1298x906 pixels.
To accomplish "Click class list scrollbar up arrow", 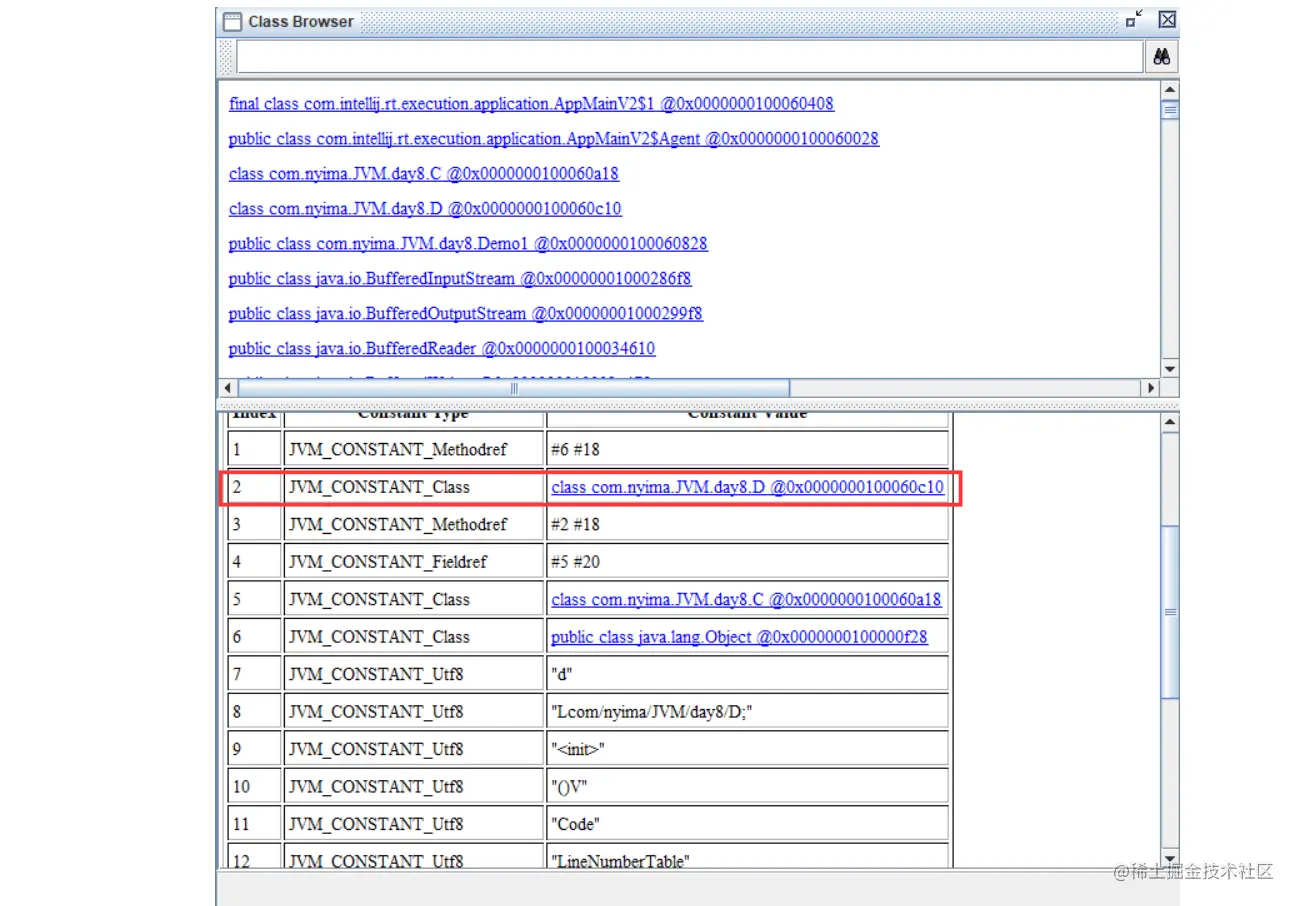I will click(1169, 89).
